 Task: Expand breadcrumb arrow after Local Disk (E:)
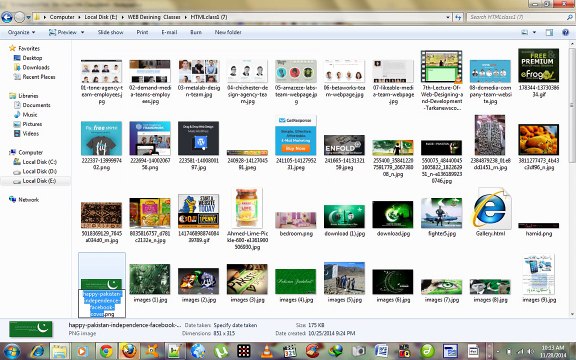click(x=122, y=17)
